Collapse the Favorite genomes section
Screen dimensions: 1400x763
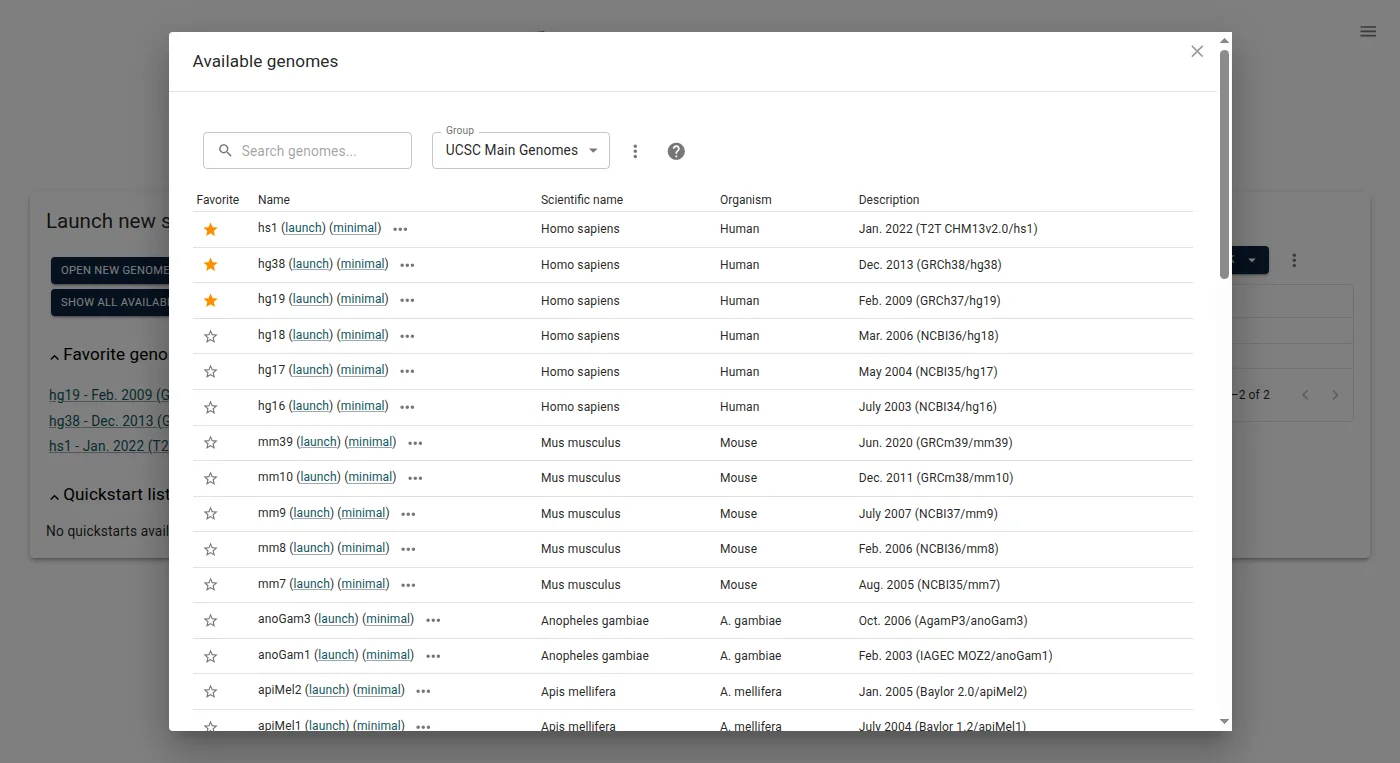pyautogui.click(x=54, y=355)
